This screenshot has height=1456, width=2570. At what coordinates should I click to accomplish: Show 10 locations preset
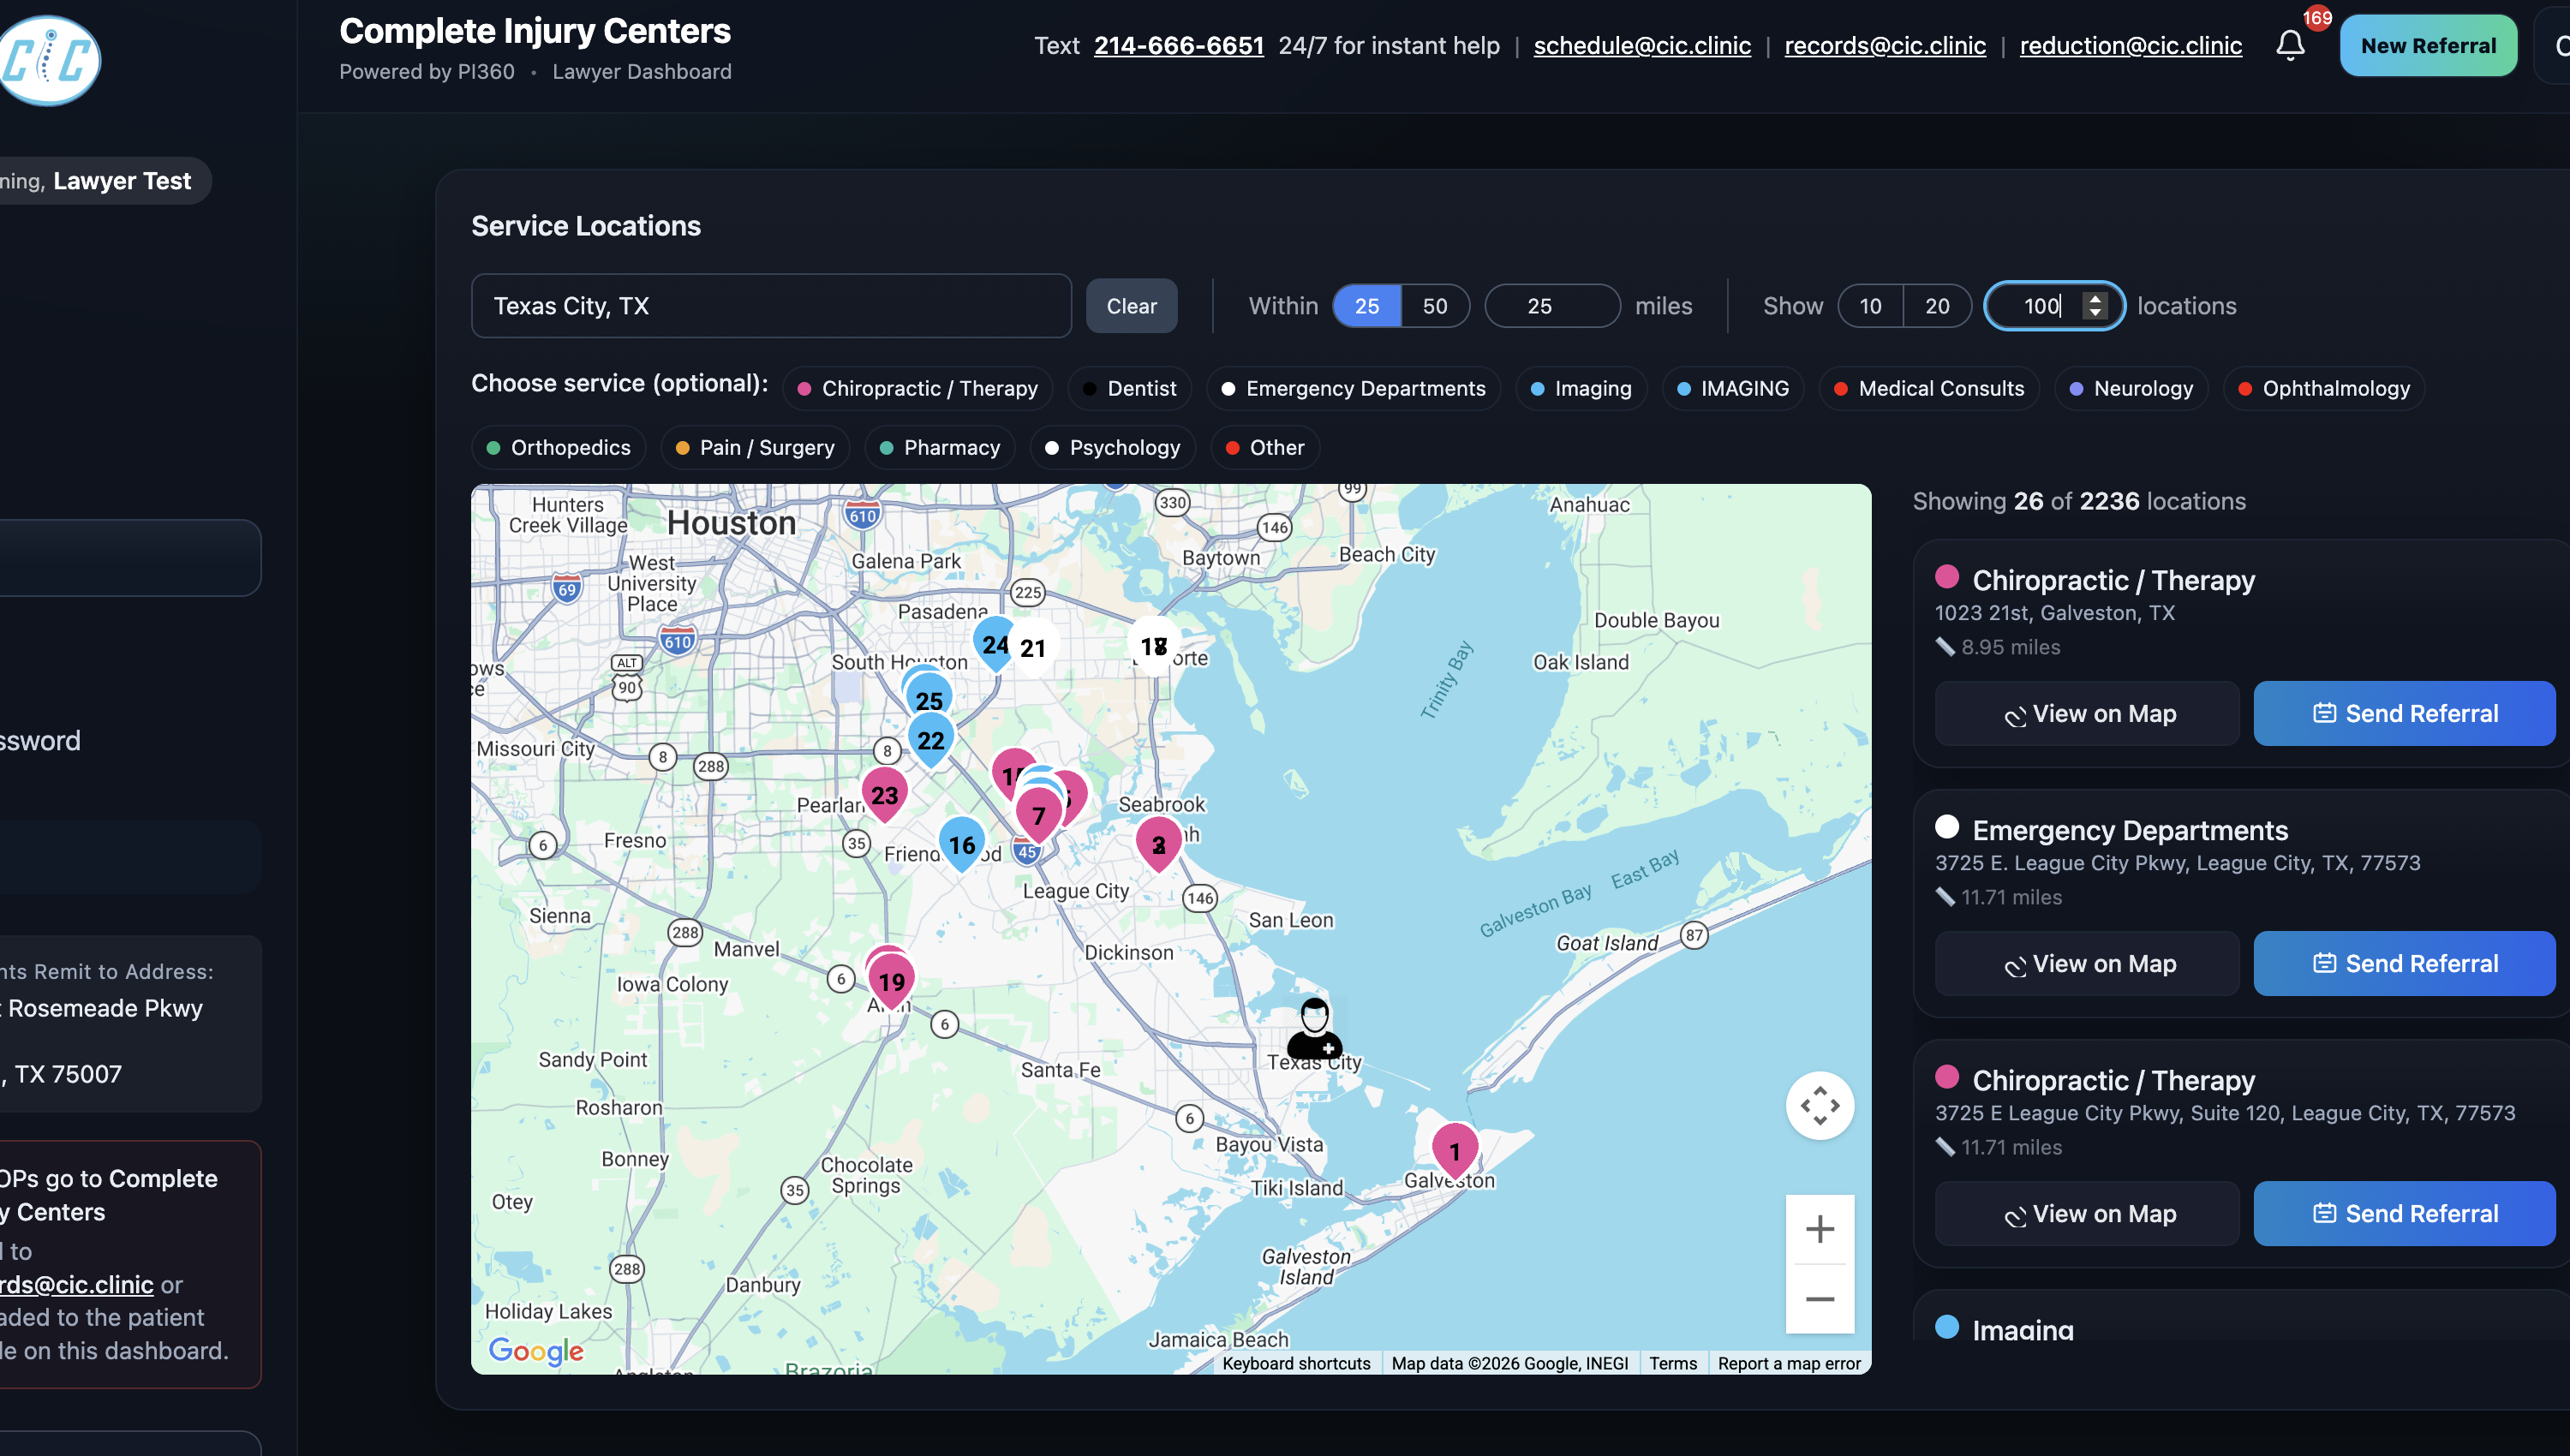pos(1870,305)
